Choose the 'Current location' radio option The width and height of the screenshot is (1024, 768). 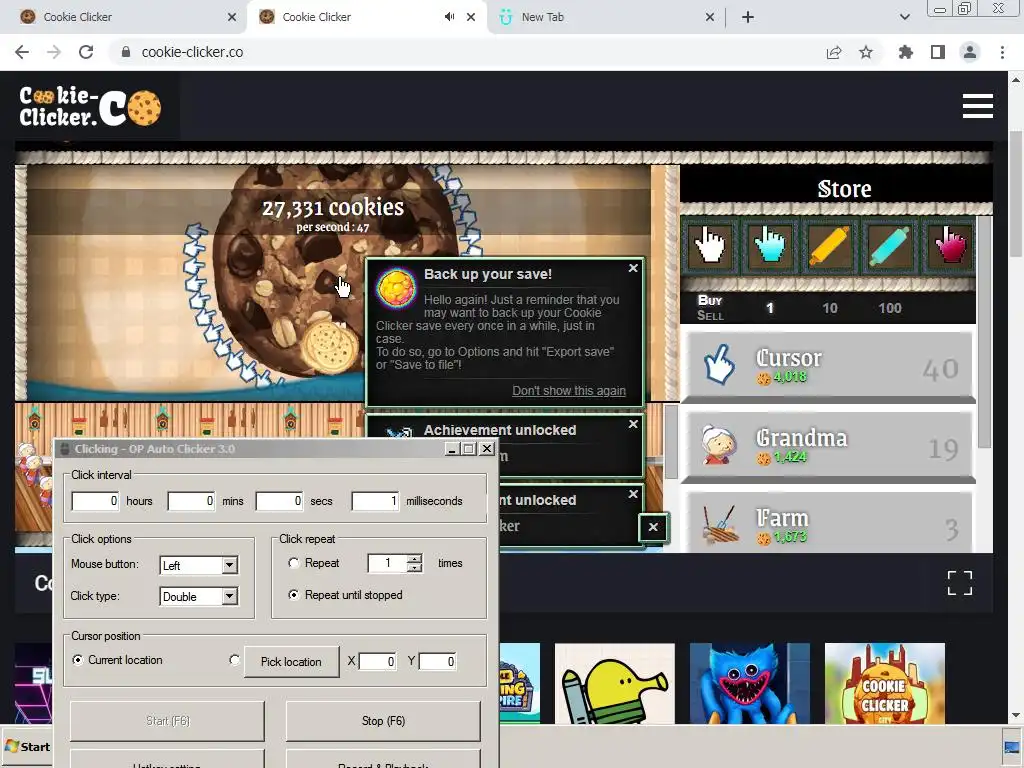coord(78,660)
